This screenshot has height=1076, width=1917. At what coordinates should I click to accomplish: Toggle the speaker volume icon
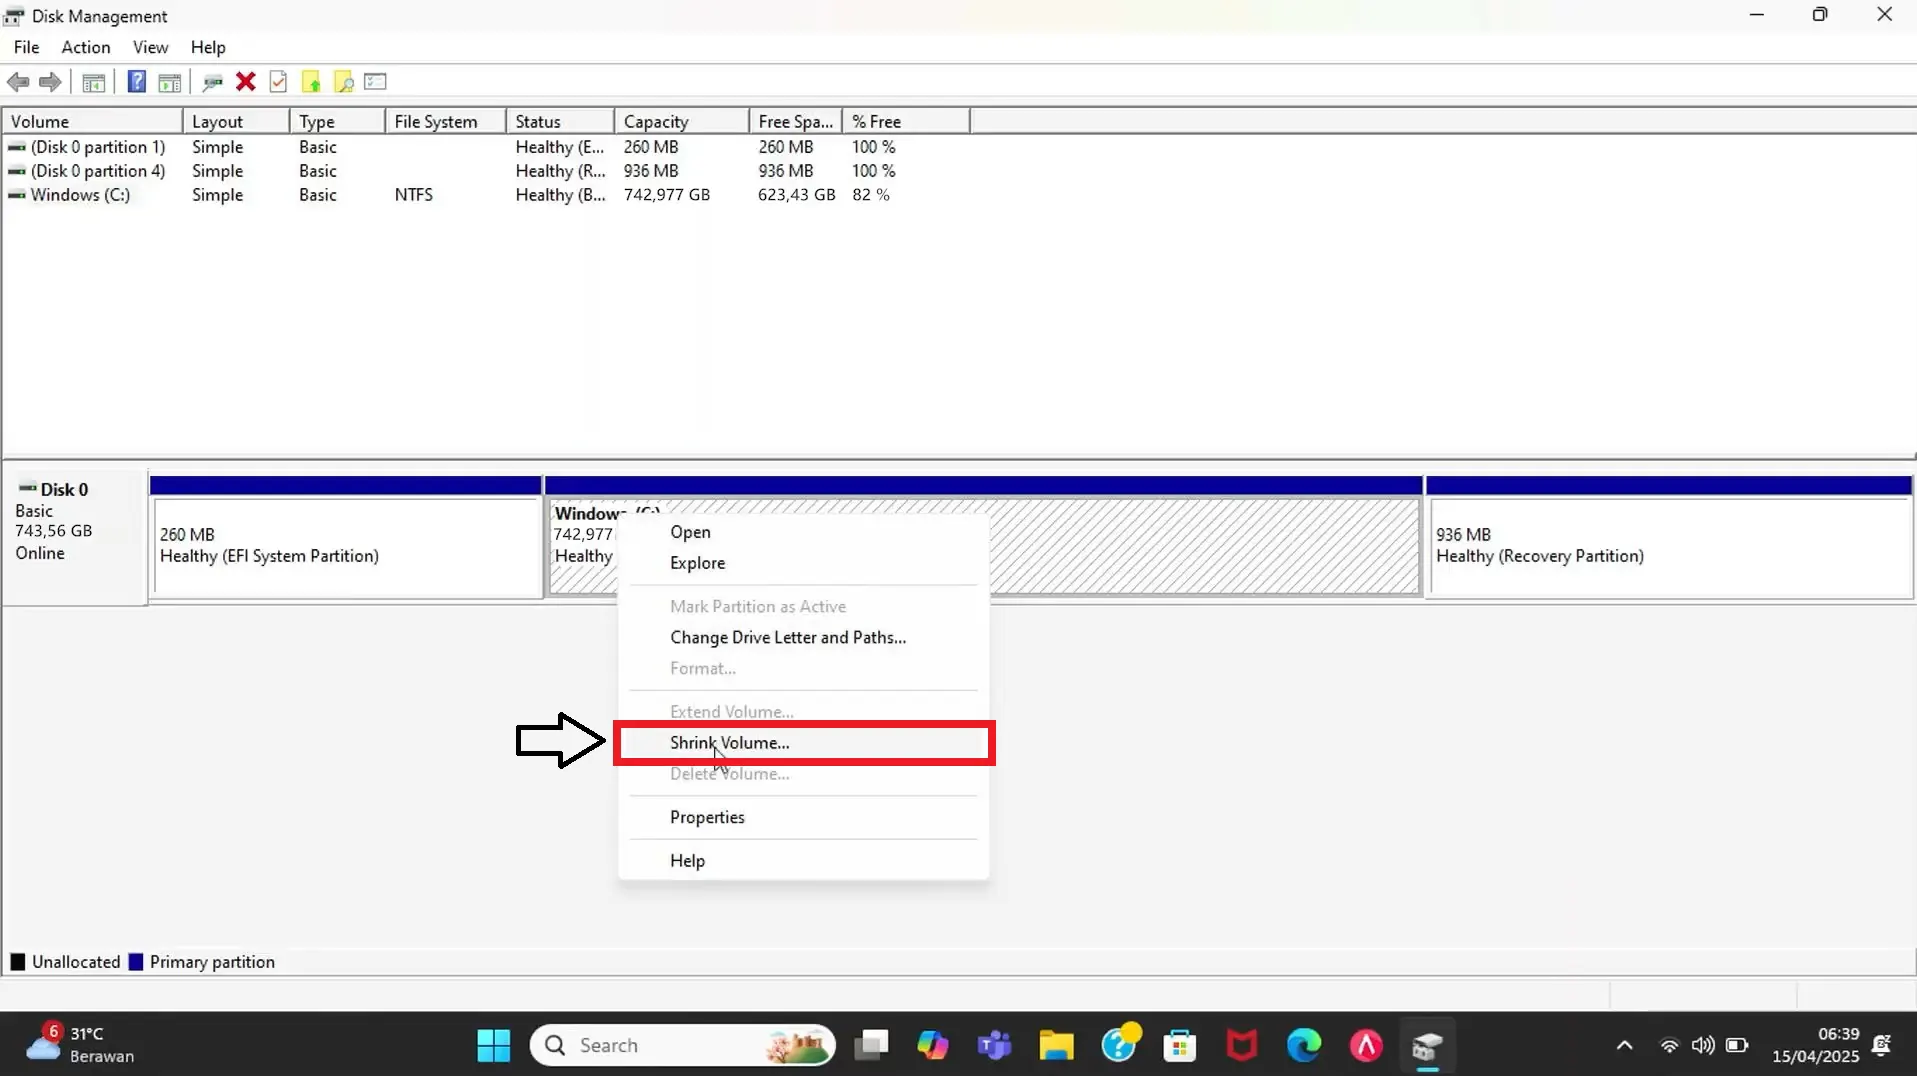[1704, 1046]
